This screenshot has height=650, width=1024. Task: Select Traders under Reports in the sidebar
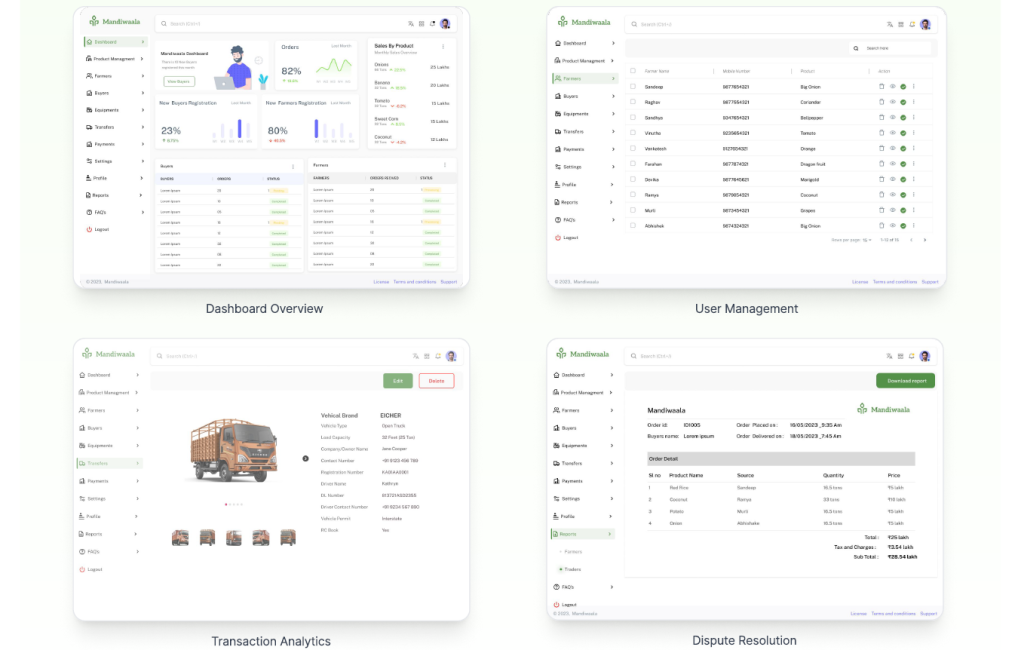click(x=572, y=569)
